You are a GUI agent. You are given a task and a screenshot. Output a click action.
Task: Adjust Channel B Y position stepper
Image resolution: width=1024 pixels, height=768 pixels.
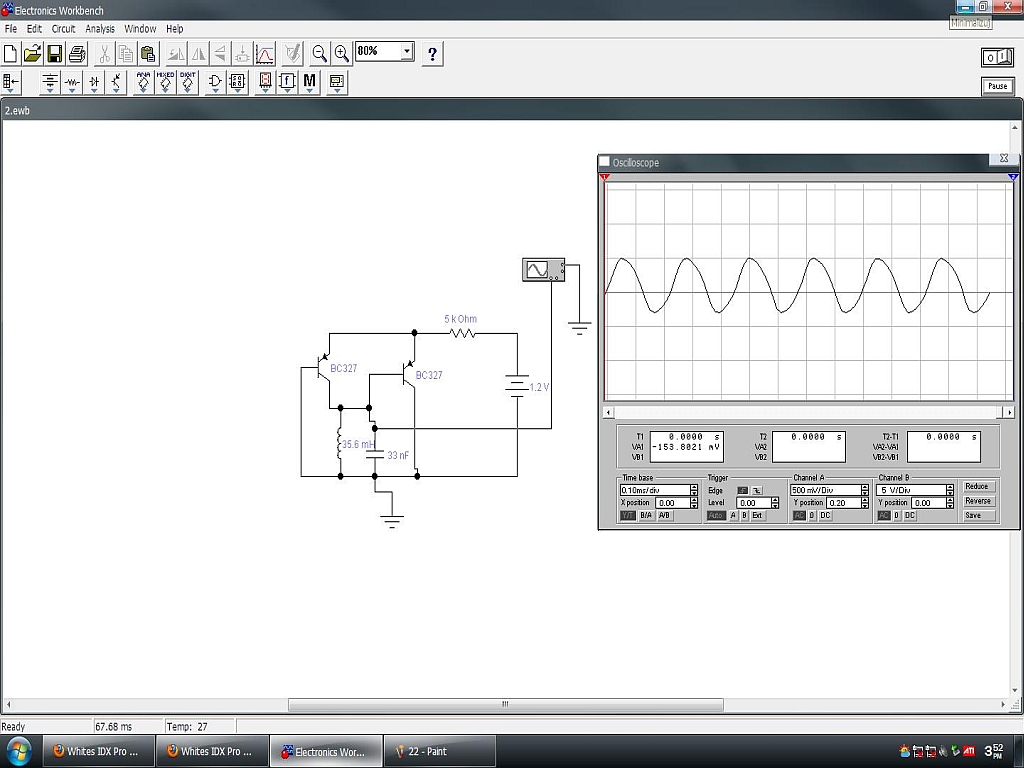point(950,503)
